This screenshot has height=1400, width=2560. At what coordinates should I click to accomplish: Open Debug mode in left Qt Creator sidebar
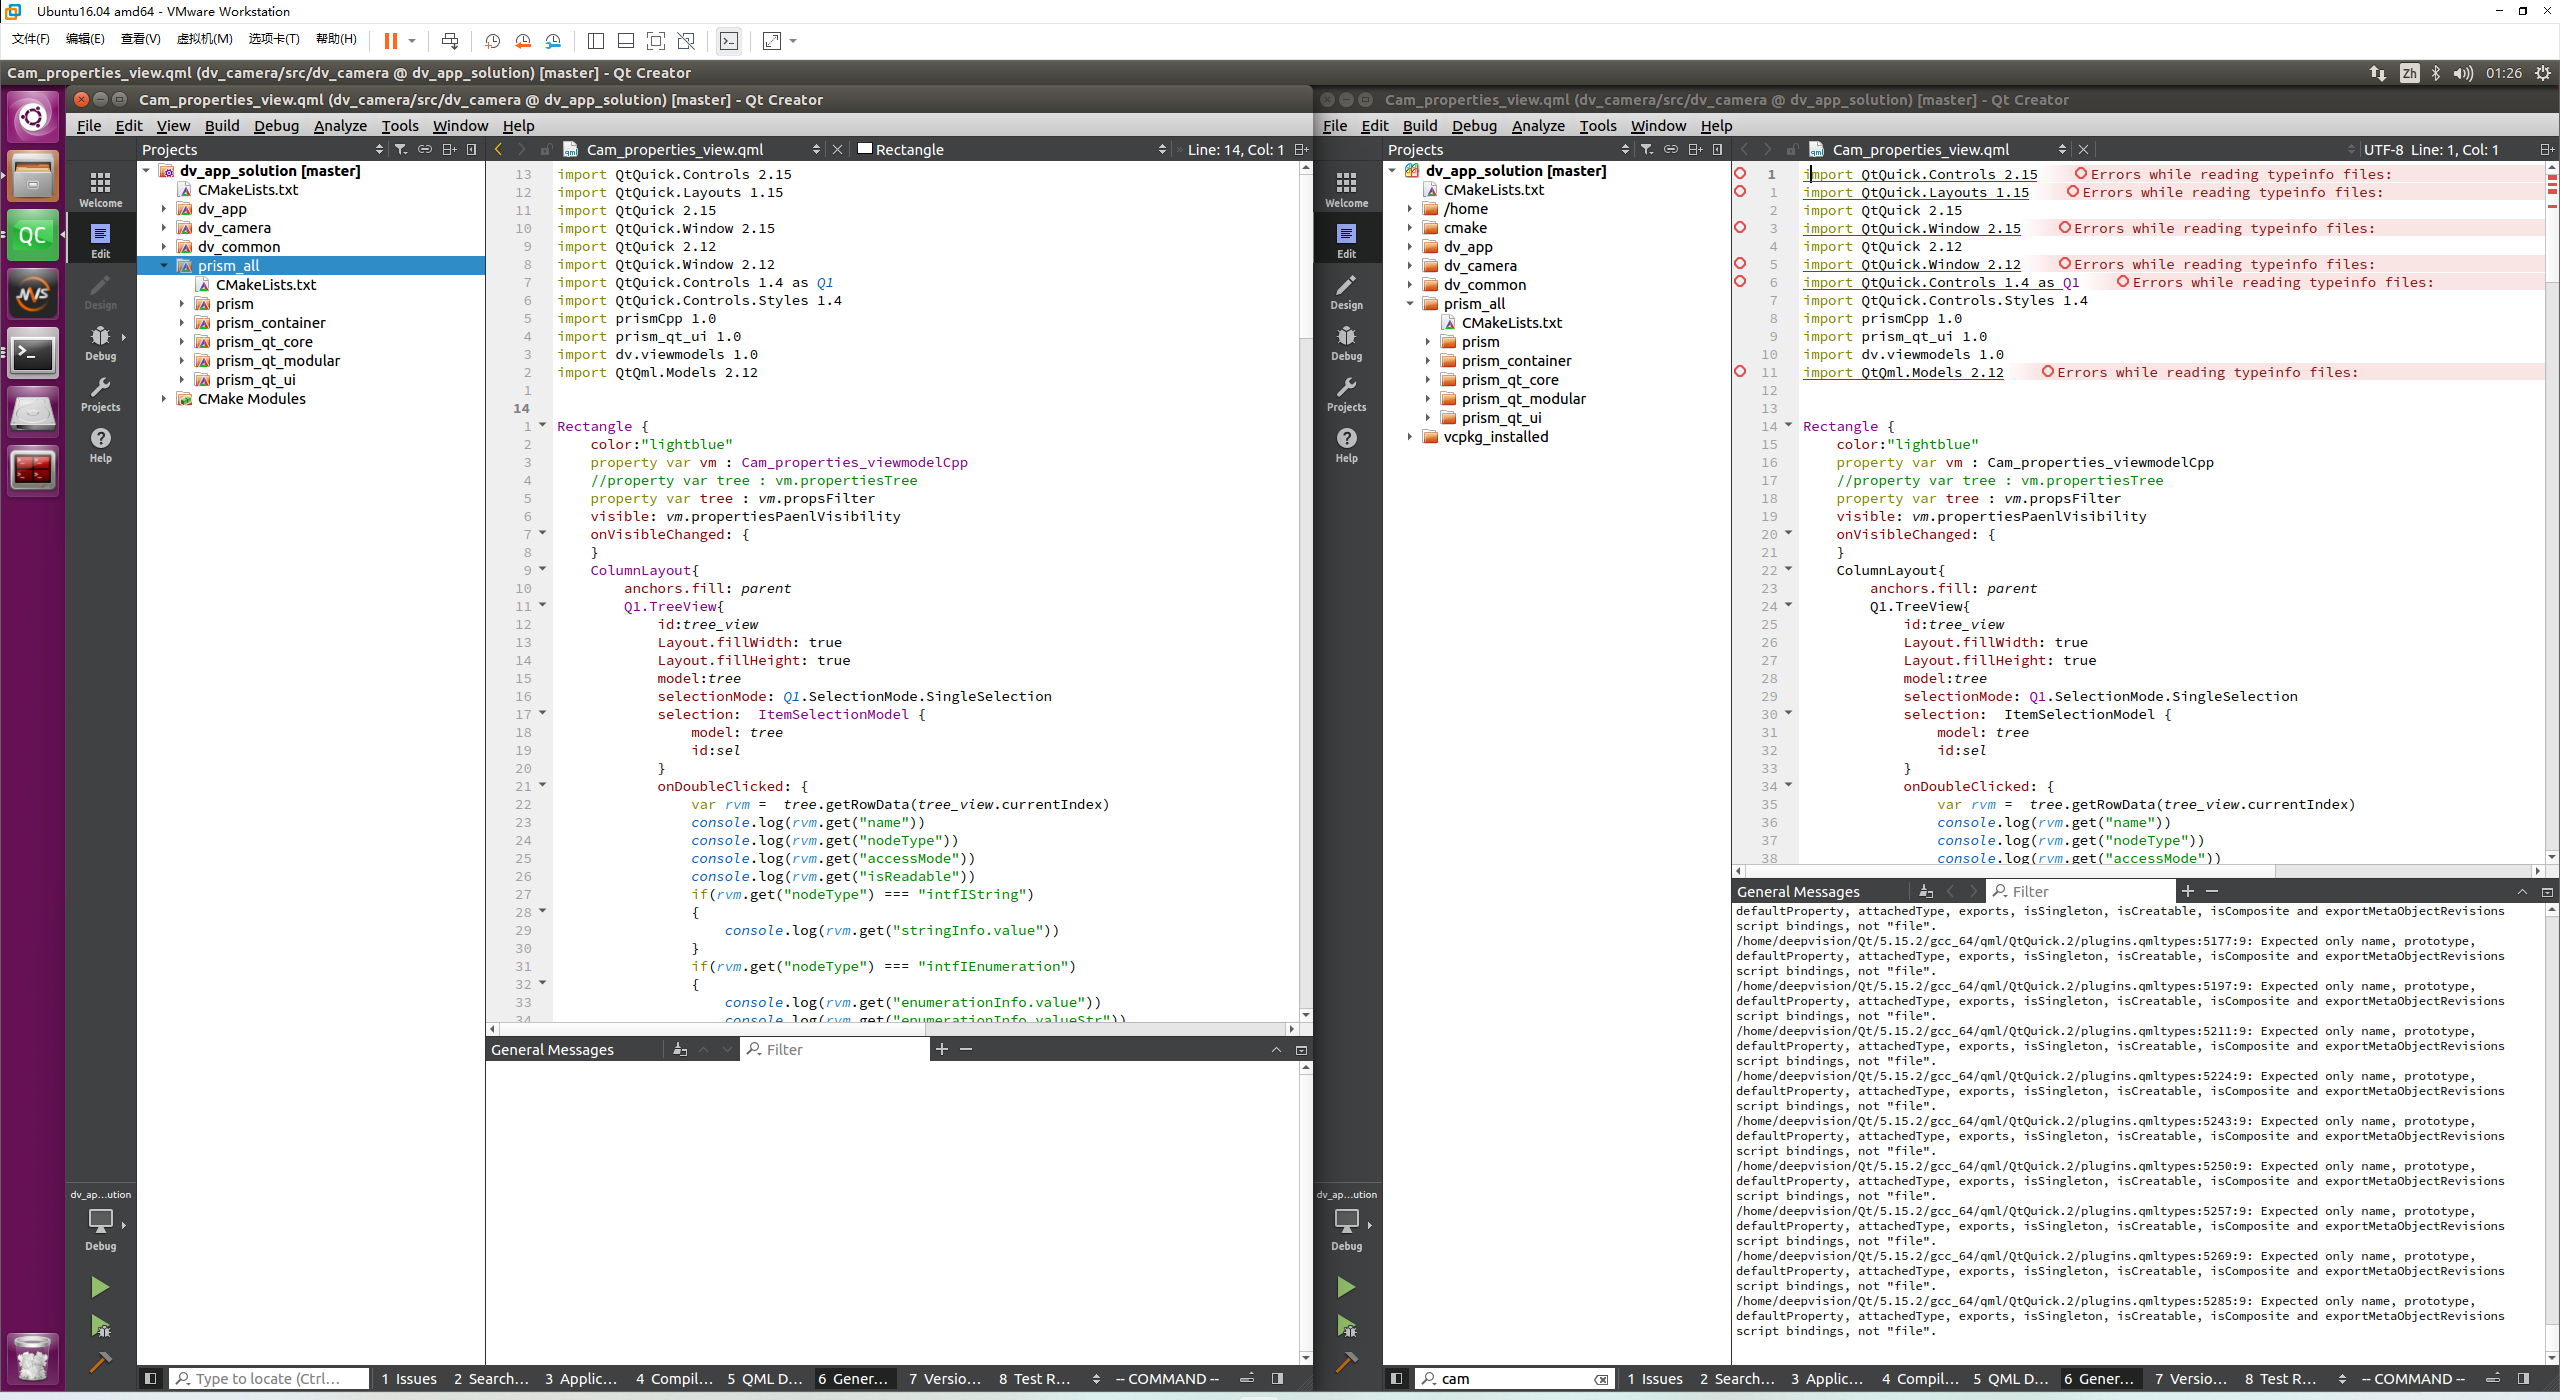100,342
